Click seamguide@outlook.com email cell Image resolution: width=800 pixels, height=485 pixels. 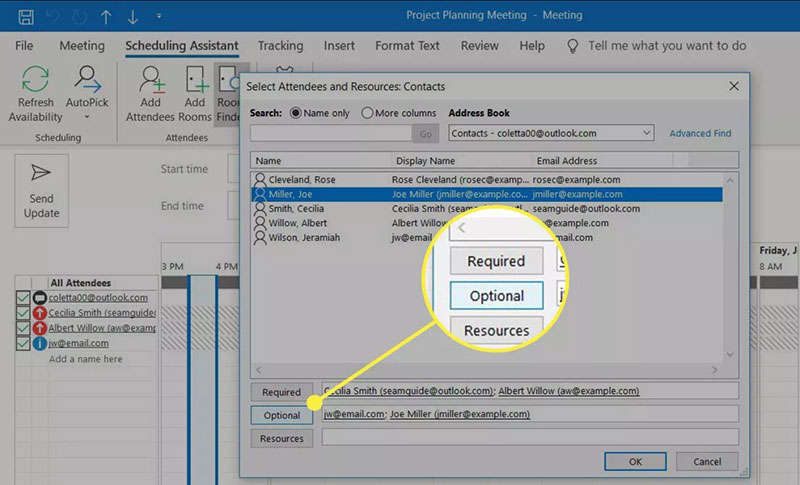[586, 209]
